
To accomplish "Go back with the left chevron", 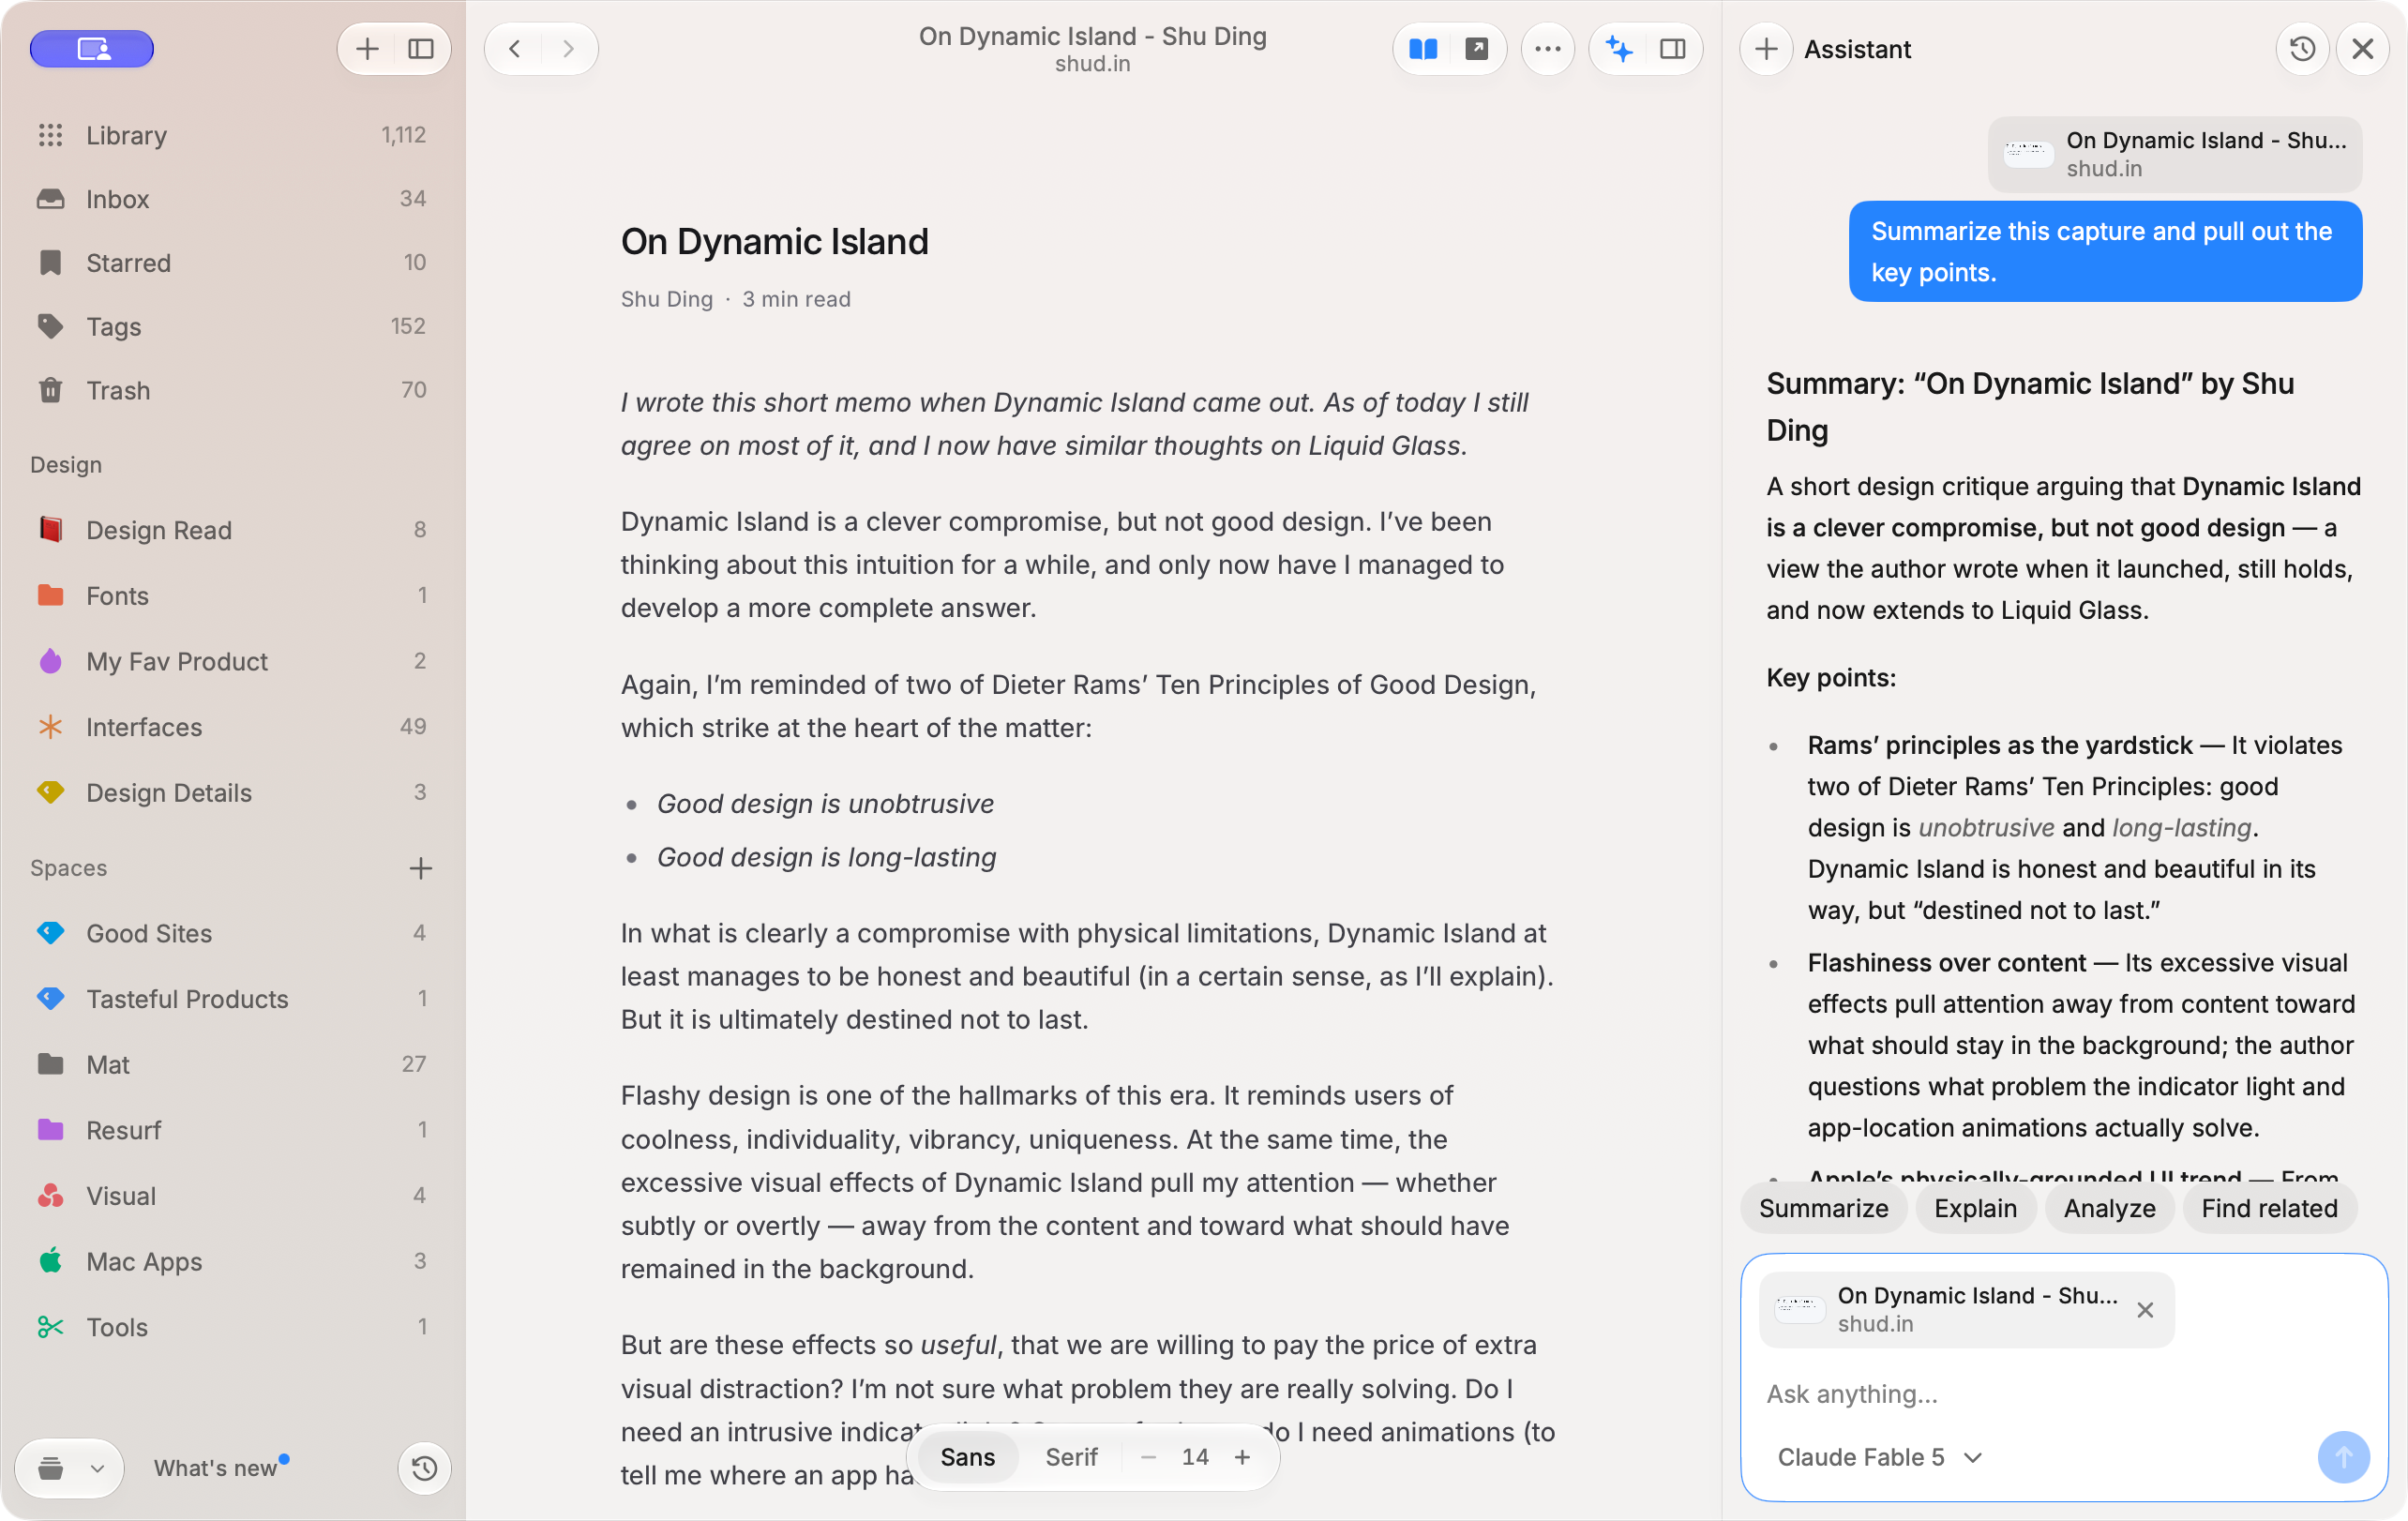I will [x=514, y=49].
